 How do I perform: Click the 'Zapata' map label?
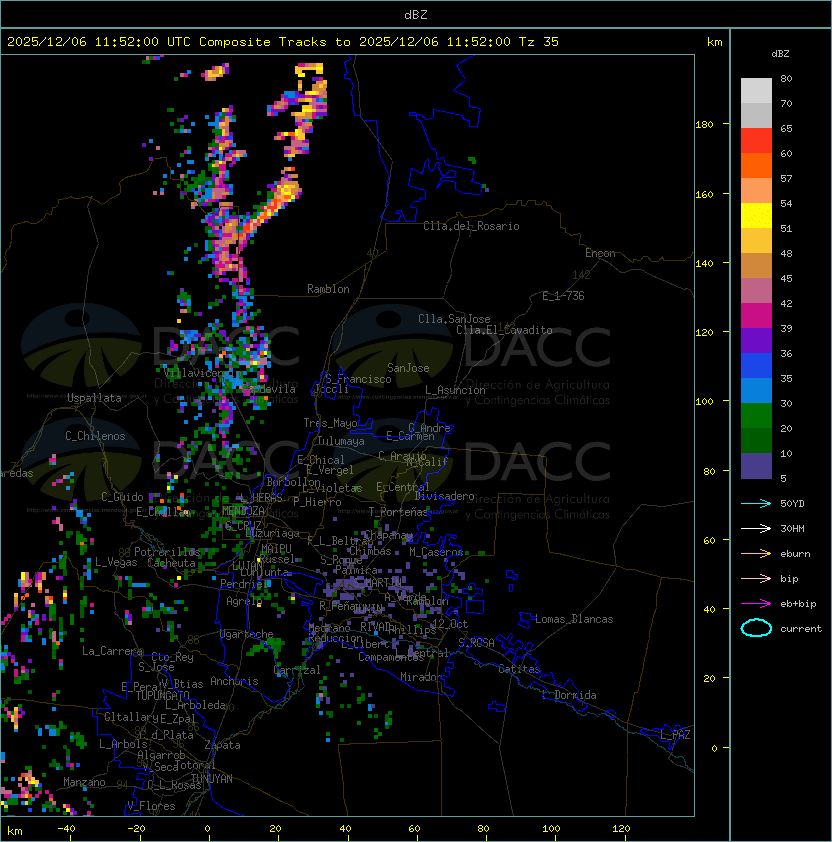(222, 745)
